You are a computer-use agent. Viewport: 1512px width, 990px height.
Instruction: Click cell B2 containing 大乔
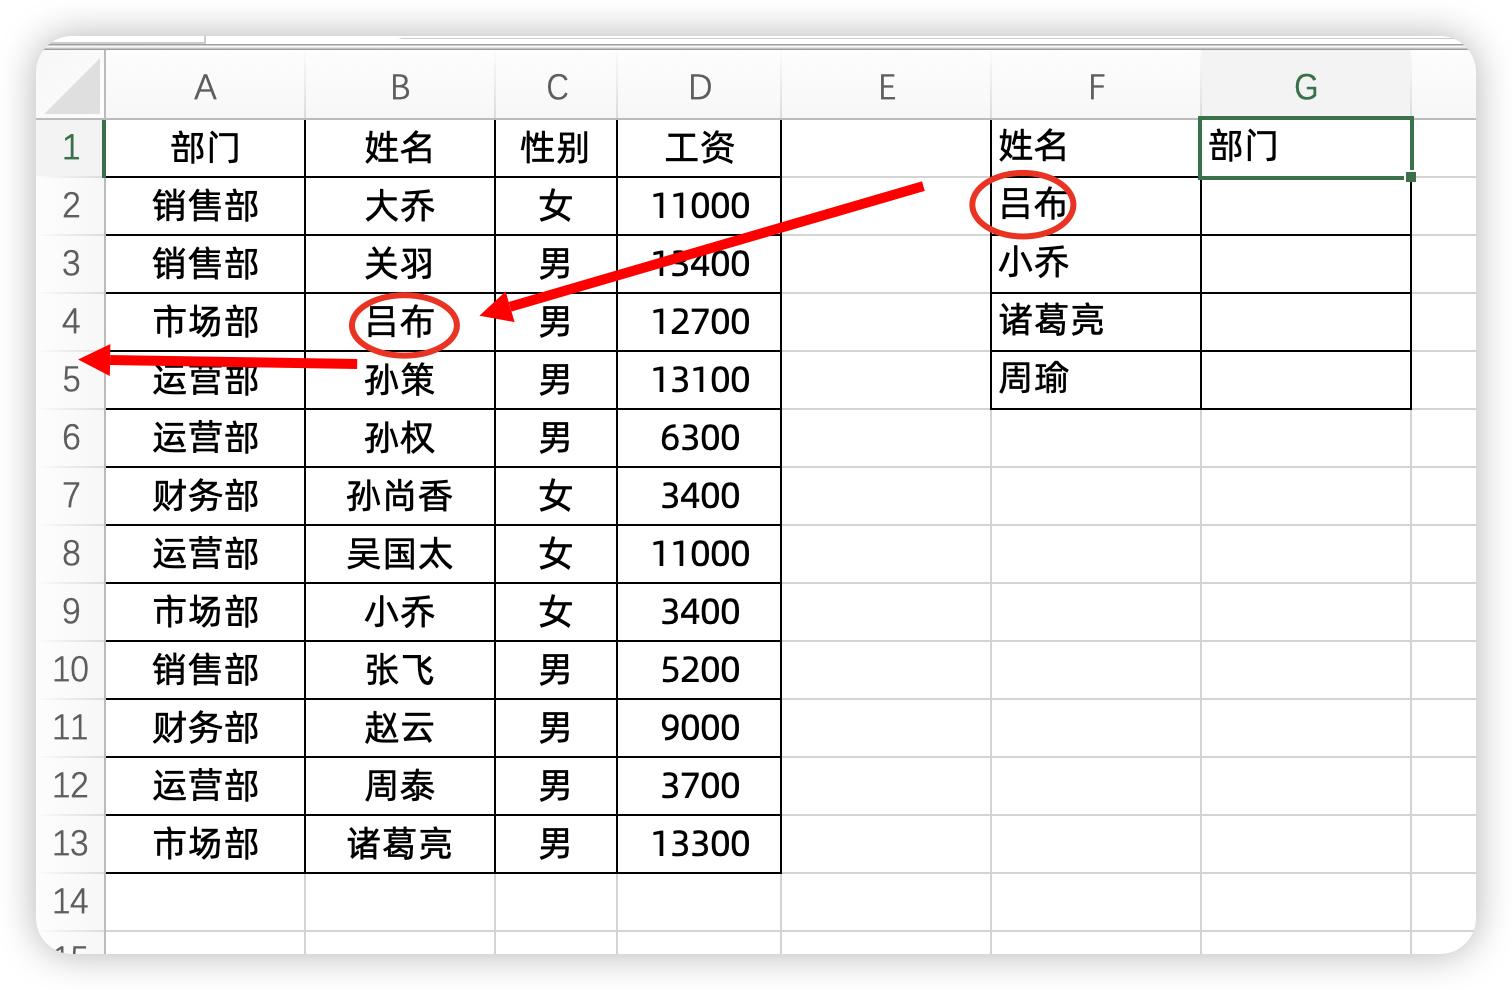(400, 206)
